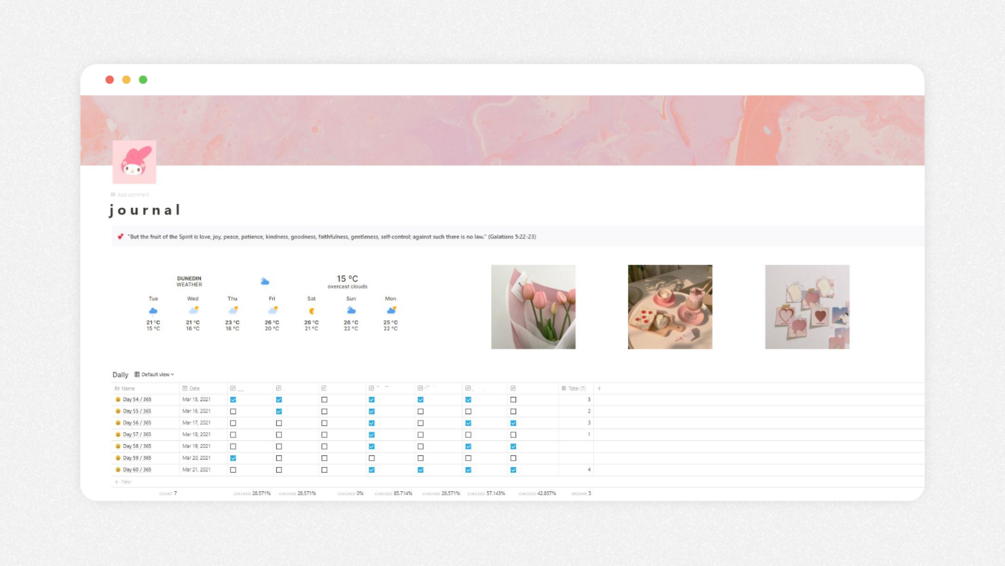Open the Default view dropdown
The width and height of the screenshot is (1005, 566).
coord(154,374)
